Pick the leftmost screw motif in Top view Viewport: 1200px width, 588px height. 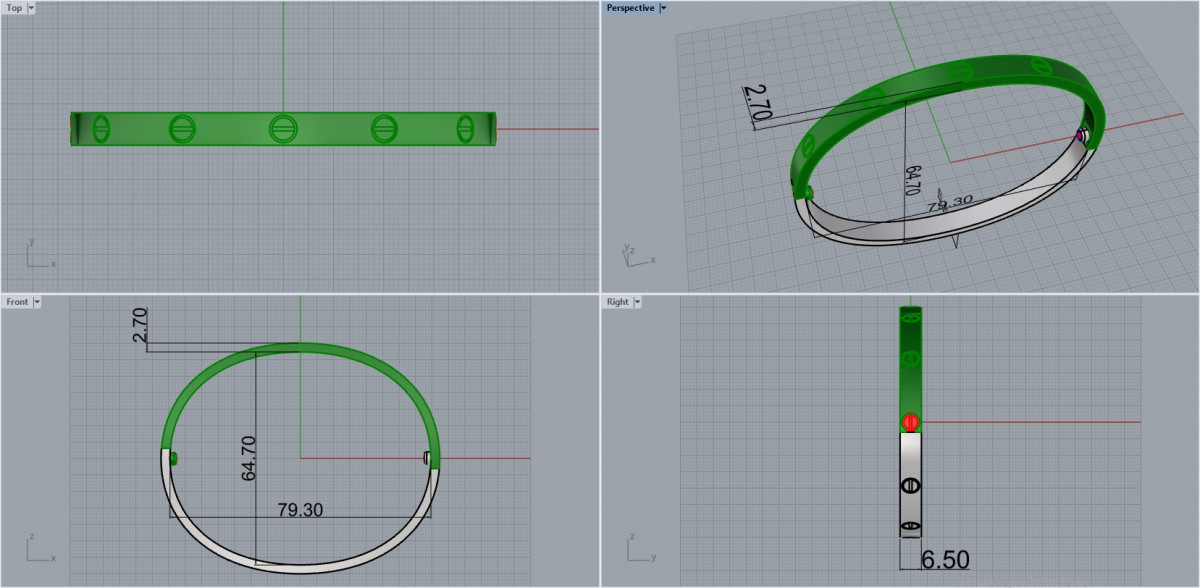[x=101, y=129]
